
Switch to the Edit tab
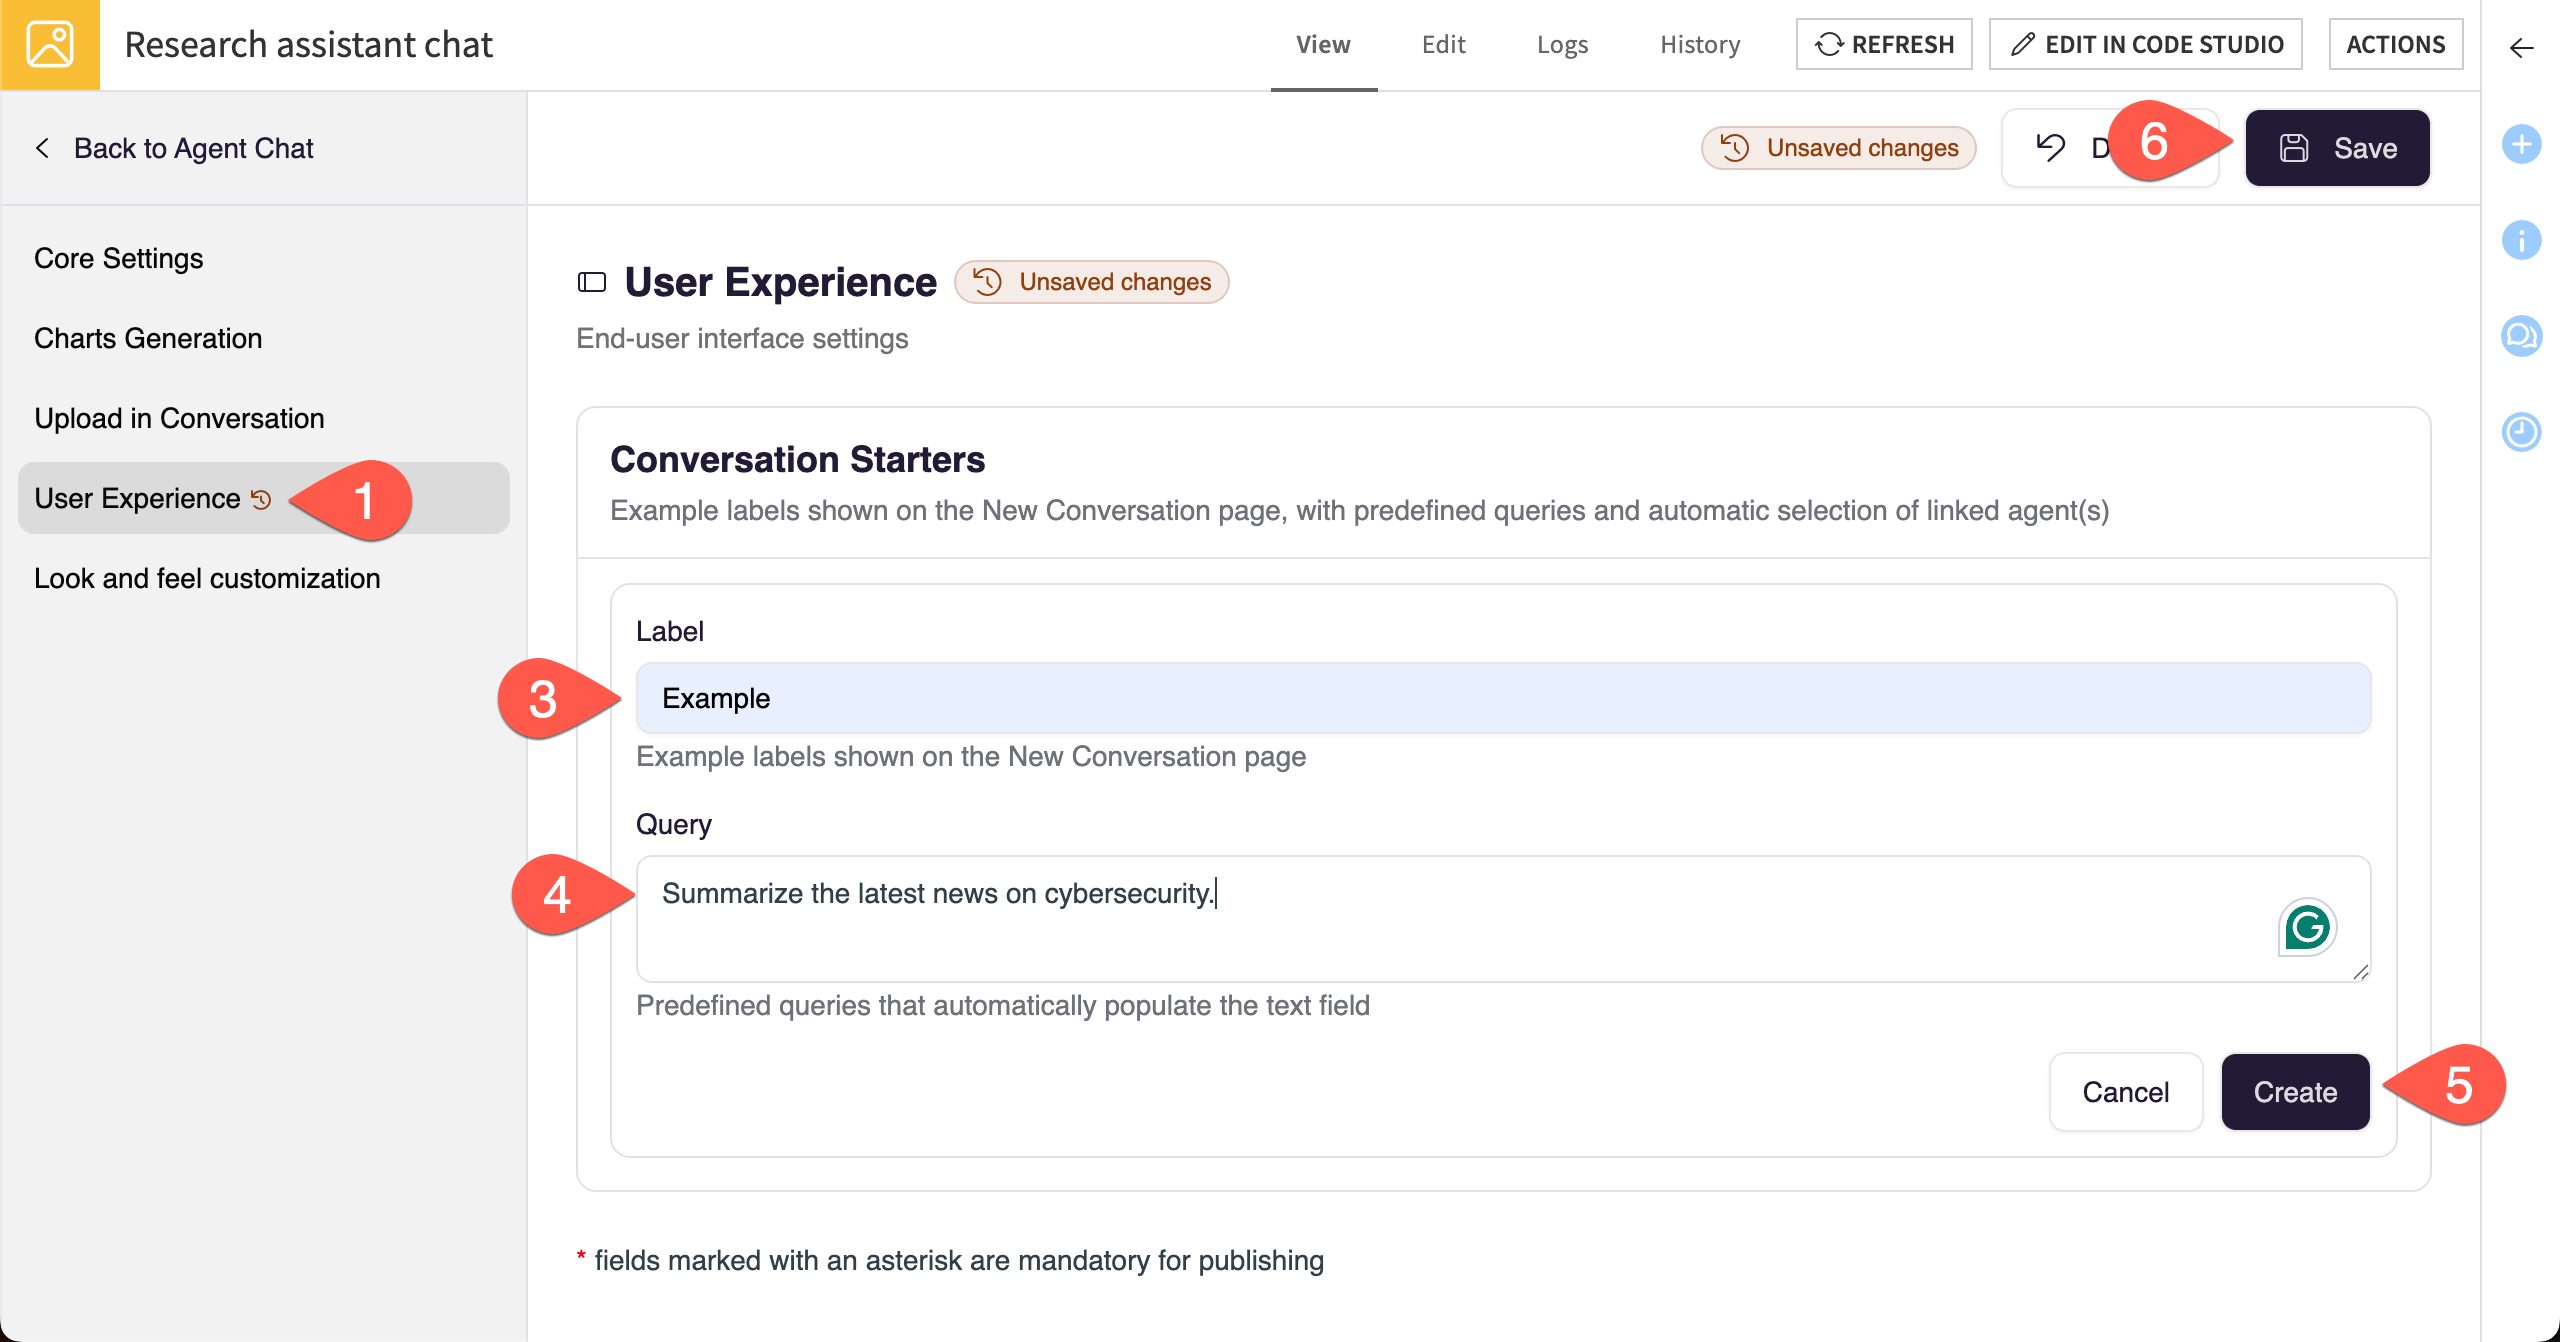click(1443, 45)
